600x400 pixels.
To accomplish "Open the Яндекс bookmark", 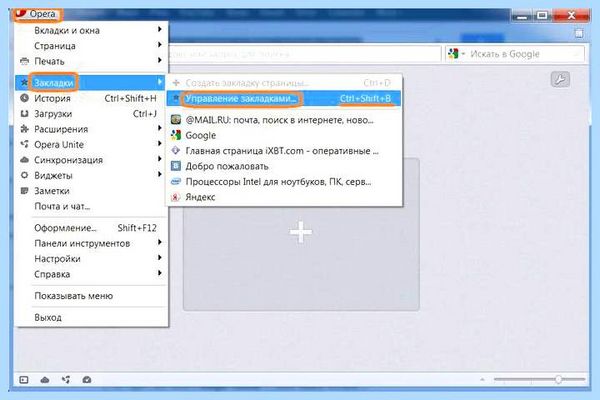I will [284, 197].
